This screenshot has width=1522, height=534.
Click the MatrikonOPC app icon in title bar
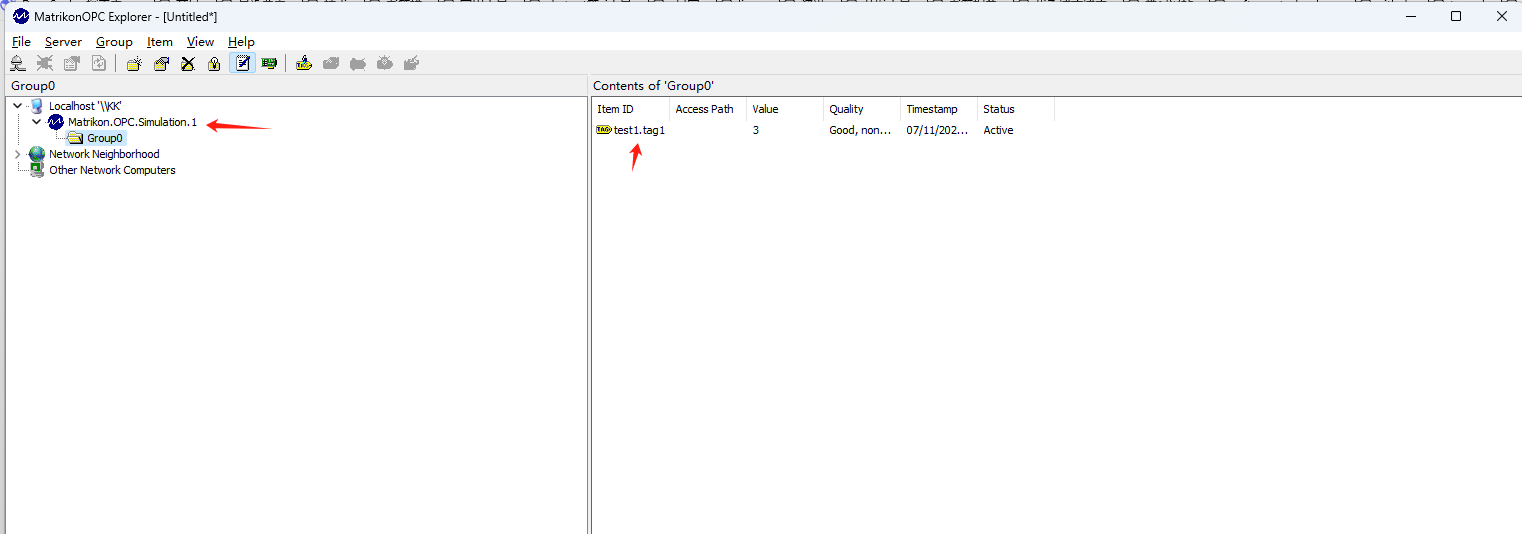coord(21,16)
